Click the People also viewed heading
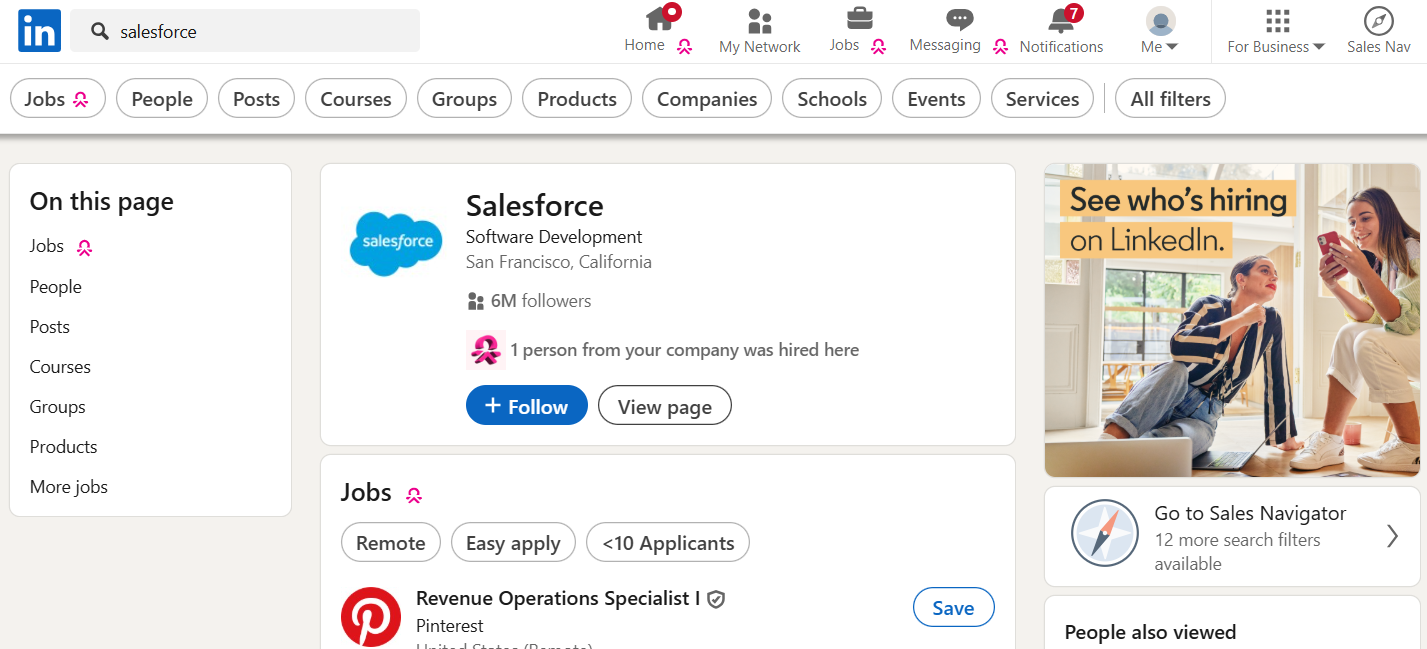The width and height of the screenshot is (1427, 649). click(x=1150, y=632)
